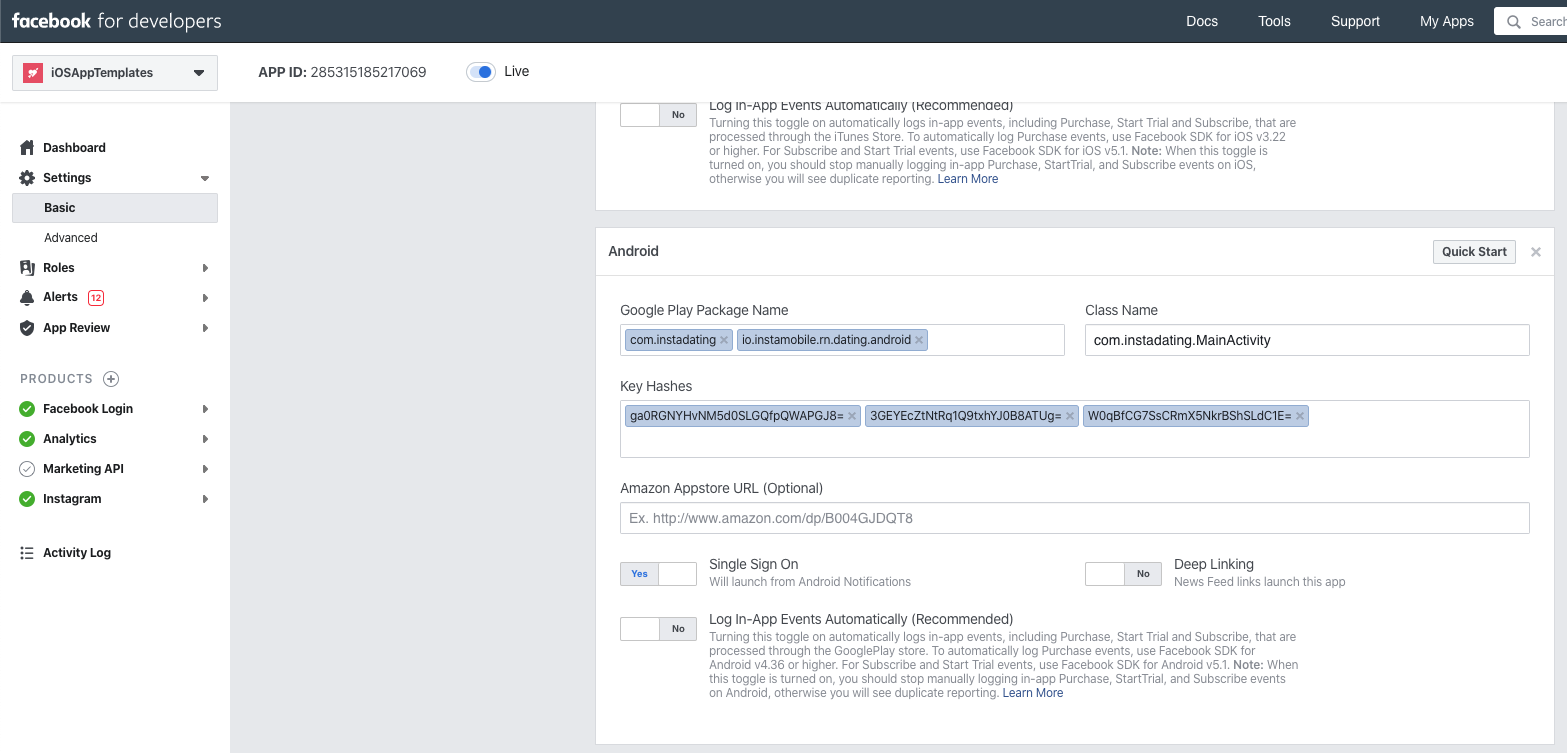
Task: Click the App Review shield icon
Action: (27, 328)
